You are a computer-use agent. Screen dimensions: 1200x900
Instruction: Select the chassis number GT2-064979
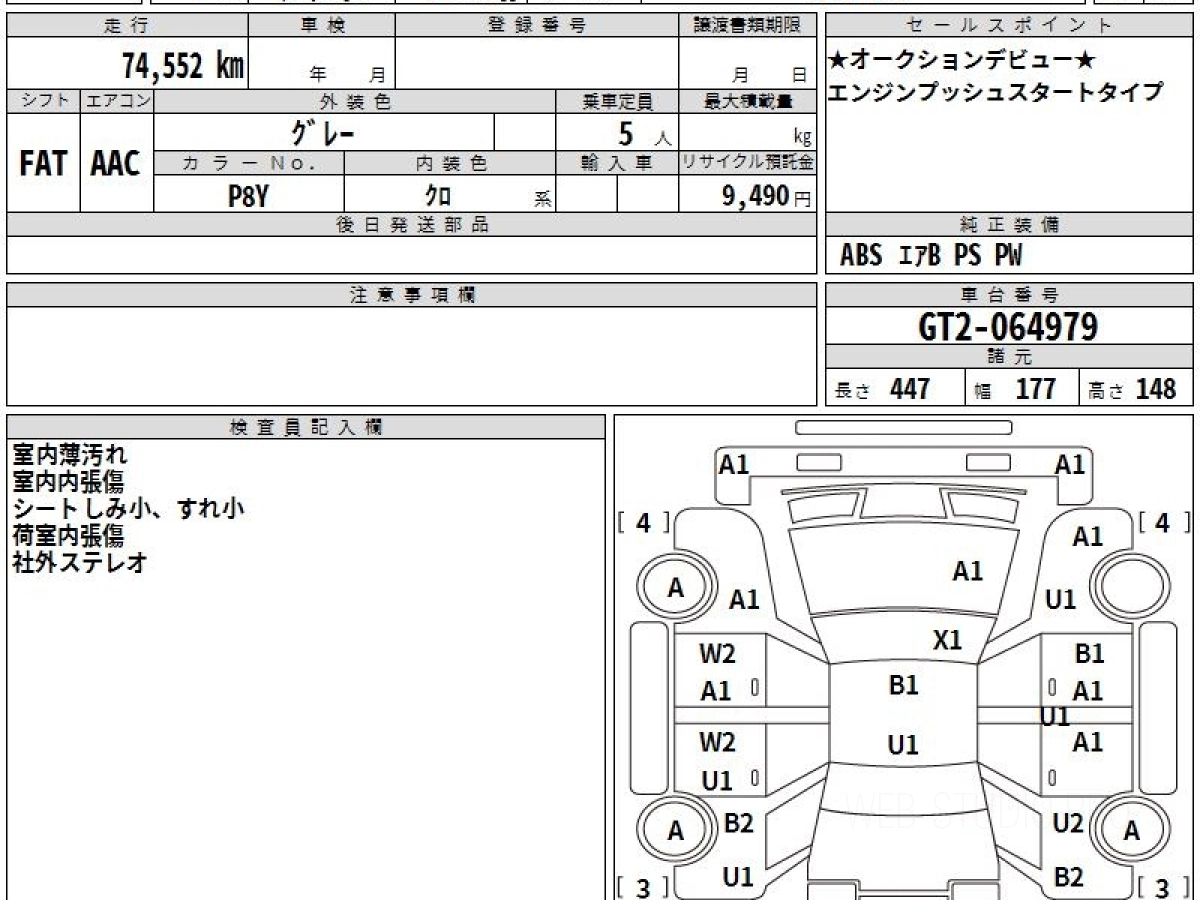coord(1008,326)
